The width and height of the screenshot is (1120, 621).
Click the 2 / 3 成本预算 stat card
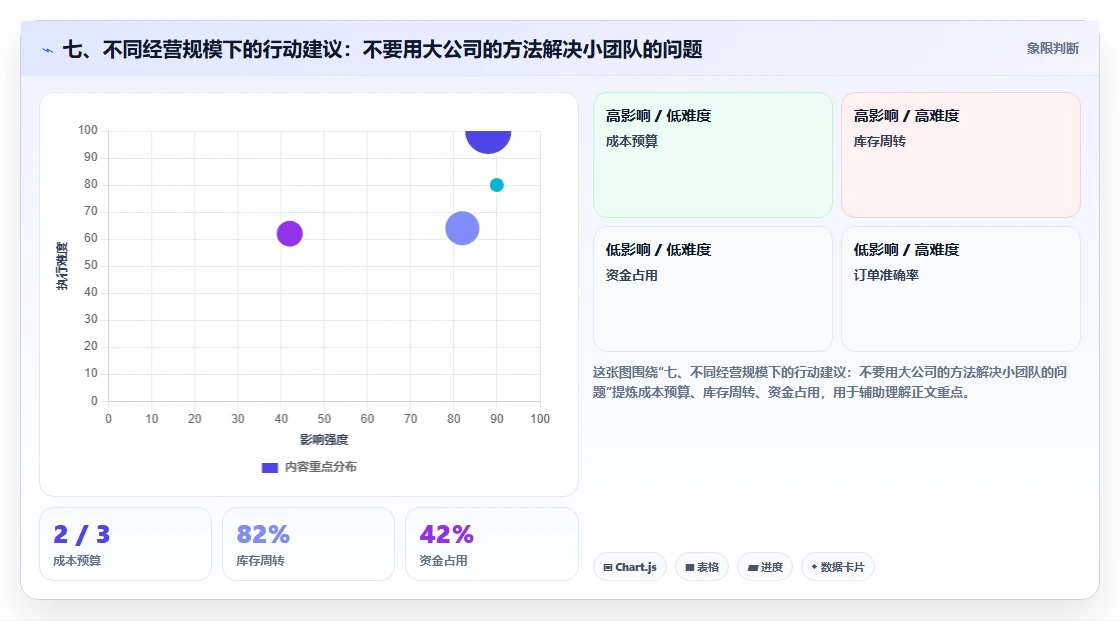126,544
